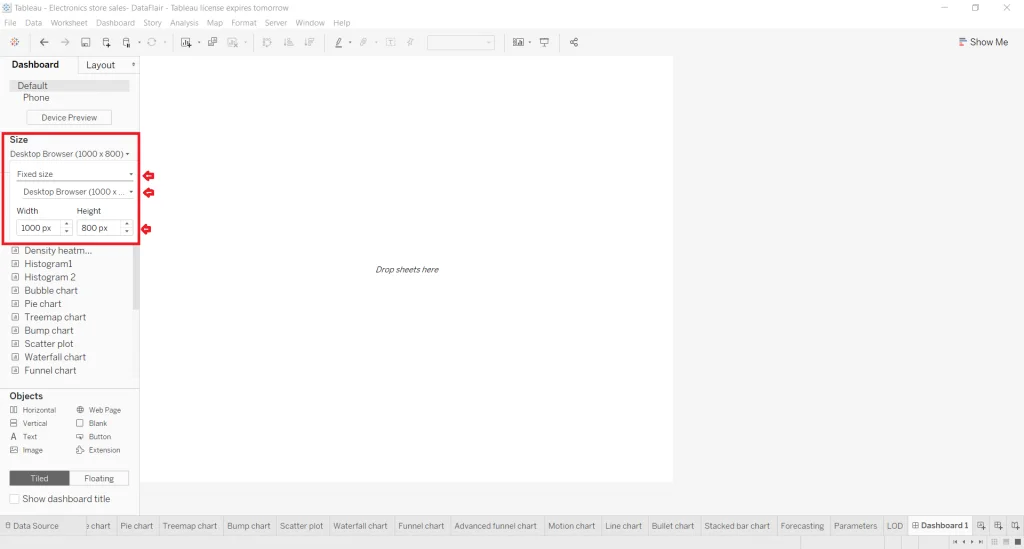This screenshot has height=549, width=1024.
Task: Open the dropdown arrow beside New Worksheet icon
Action: tap(199, 42)
